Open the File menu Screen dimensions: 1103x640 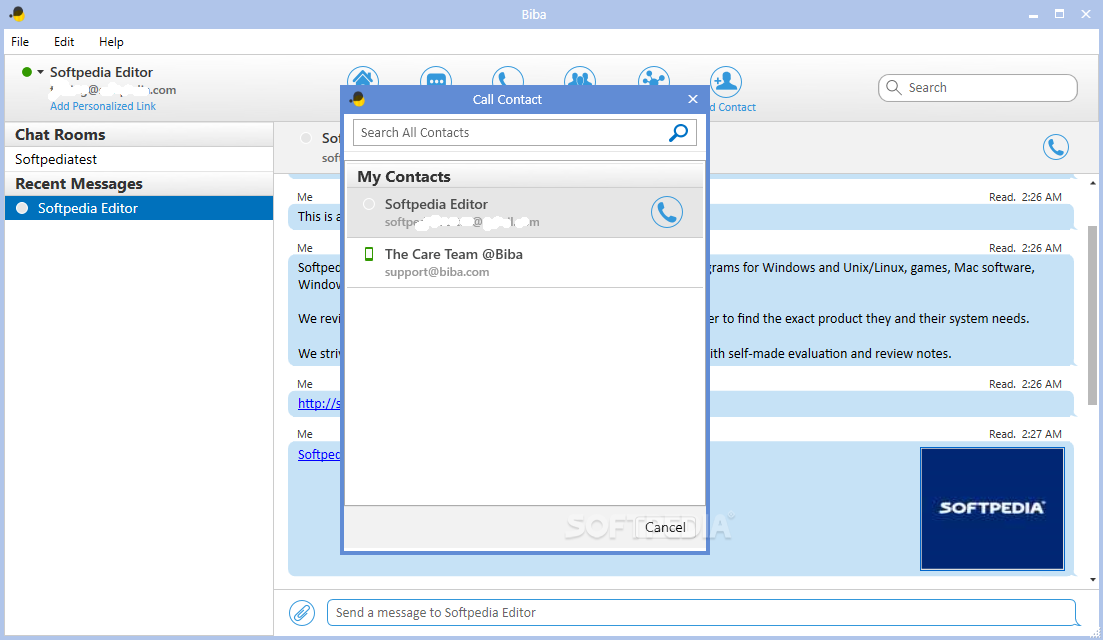click(20, 41)
